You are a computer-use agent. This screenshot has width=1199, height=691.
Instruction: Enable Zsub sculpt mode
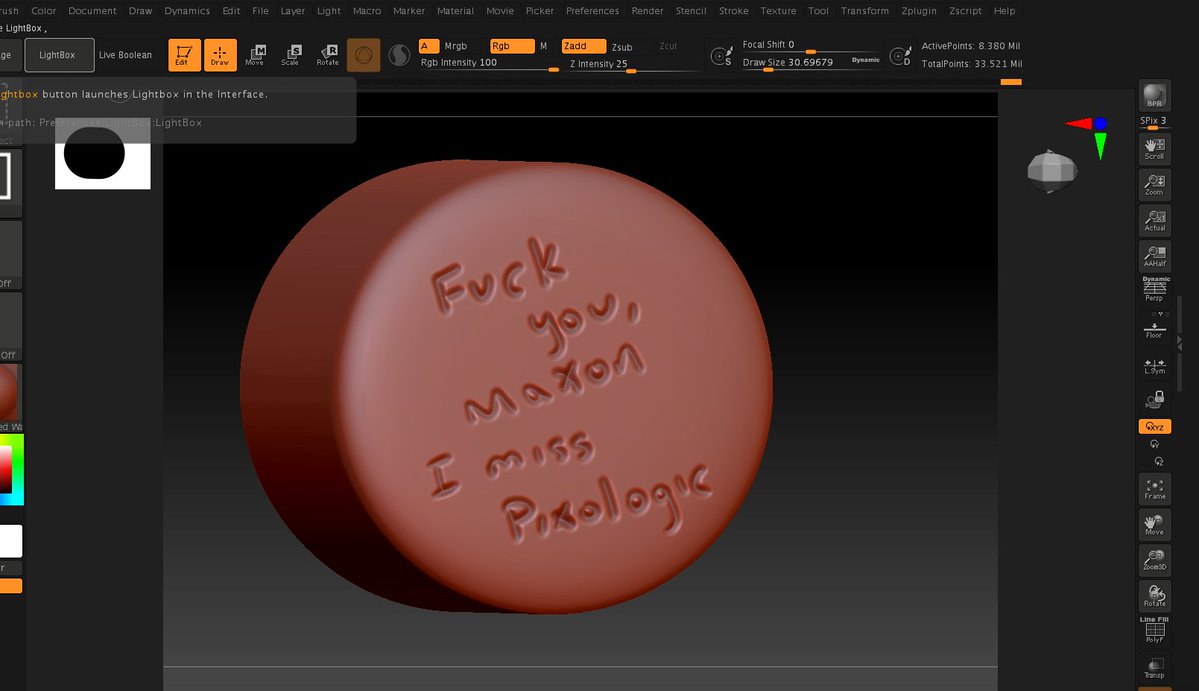coord(622,47)
